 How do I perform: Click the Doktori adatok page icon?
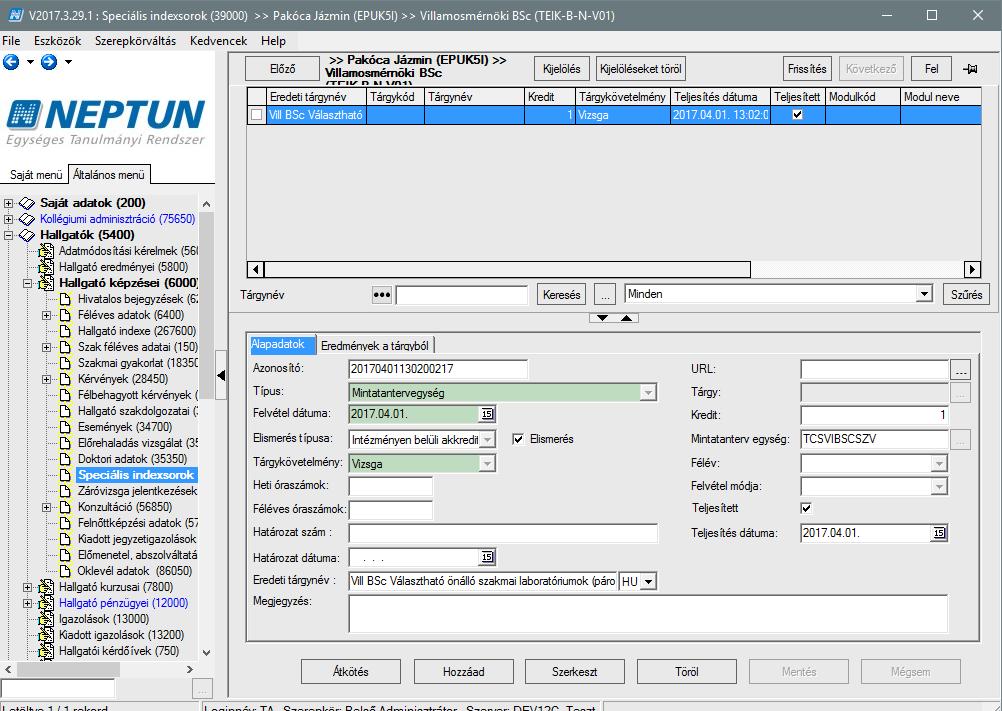65,459
